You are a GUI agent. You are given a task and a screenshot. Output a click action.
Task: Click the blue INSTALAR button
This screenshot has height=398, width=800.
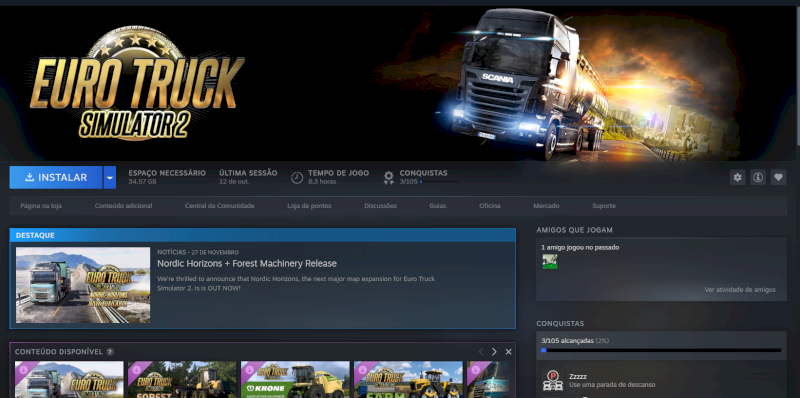(56, 178)
